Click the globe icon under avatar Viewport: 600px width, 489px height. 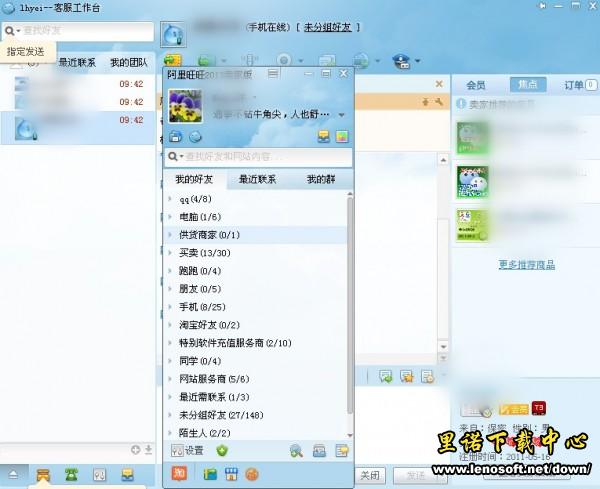pyautogui.click(x=196, y=137)
